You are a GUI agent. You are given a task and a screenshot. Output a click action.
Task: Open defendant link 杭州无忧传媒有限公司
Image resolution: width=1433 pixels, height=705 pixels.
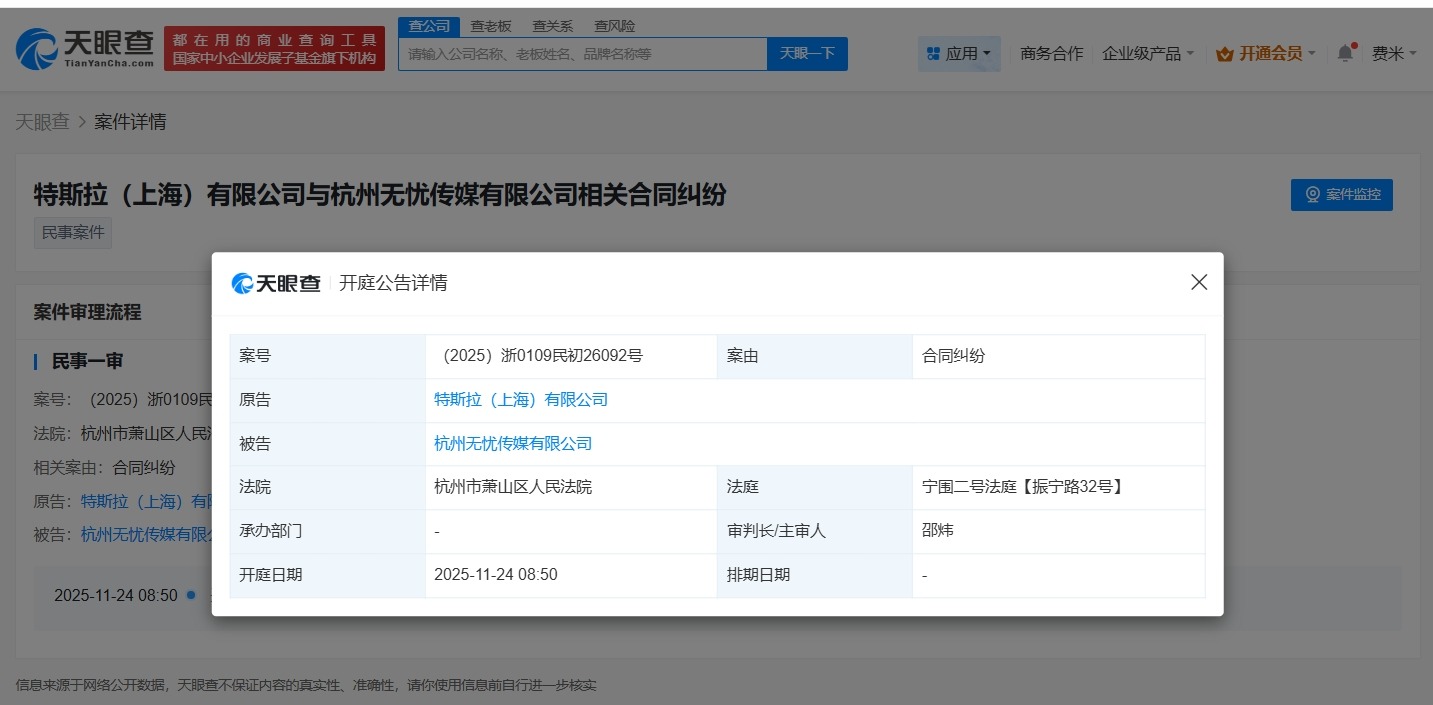tap(514, 443)
